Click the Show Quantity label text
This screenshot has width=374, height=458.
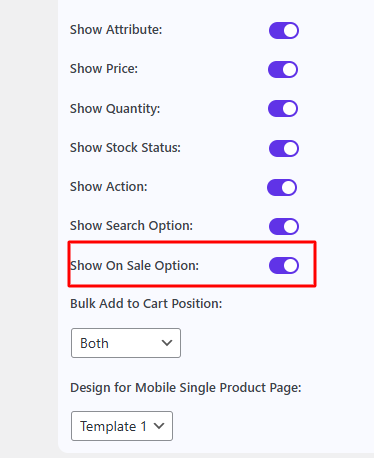[115, 109]
